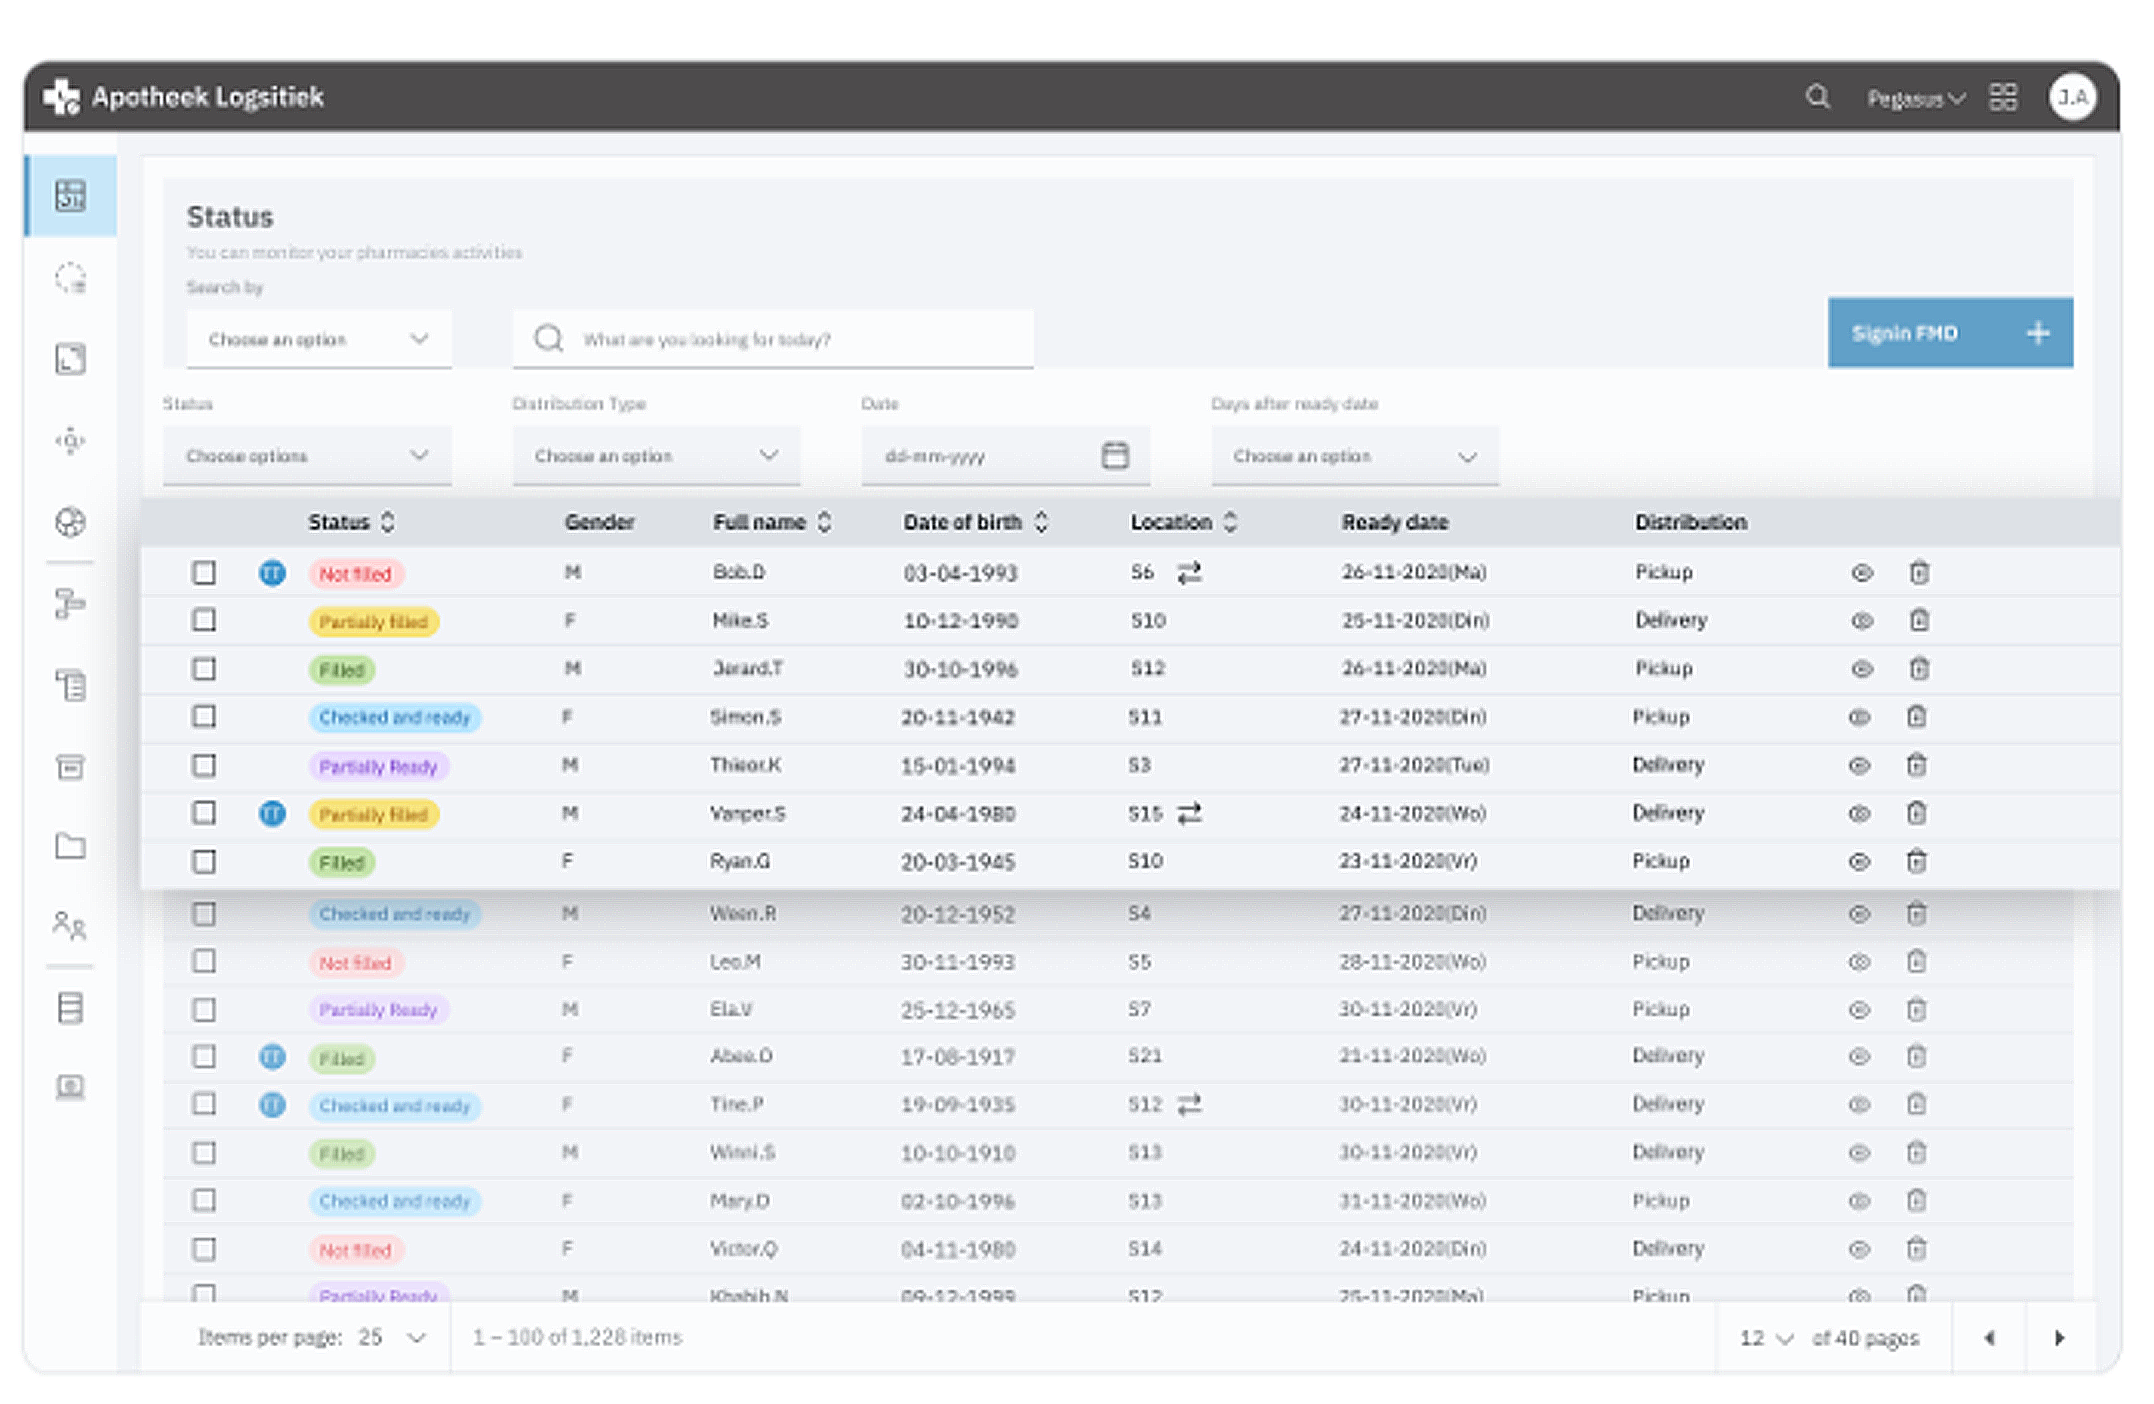Open the Distribution Type filter dropdown
Screen dimensions: 2154x1404
(x=656, y=456)
